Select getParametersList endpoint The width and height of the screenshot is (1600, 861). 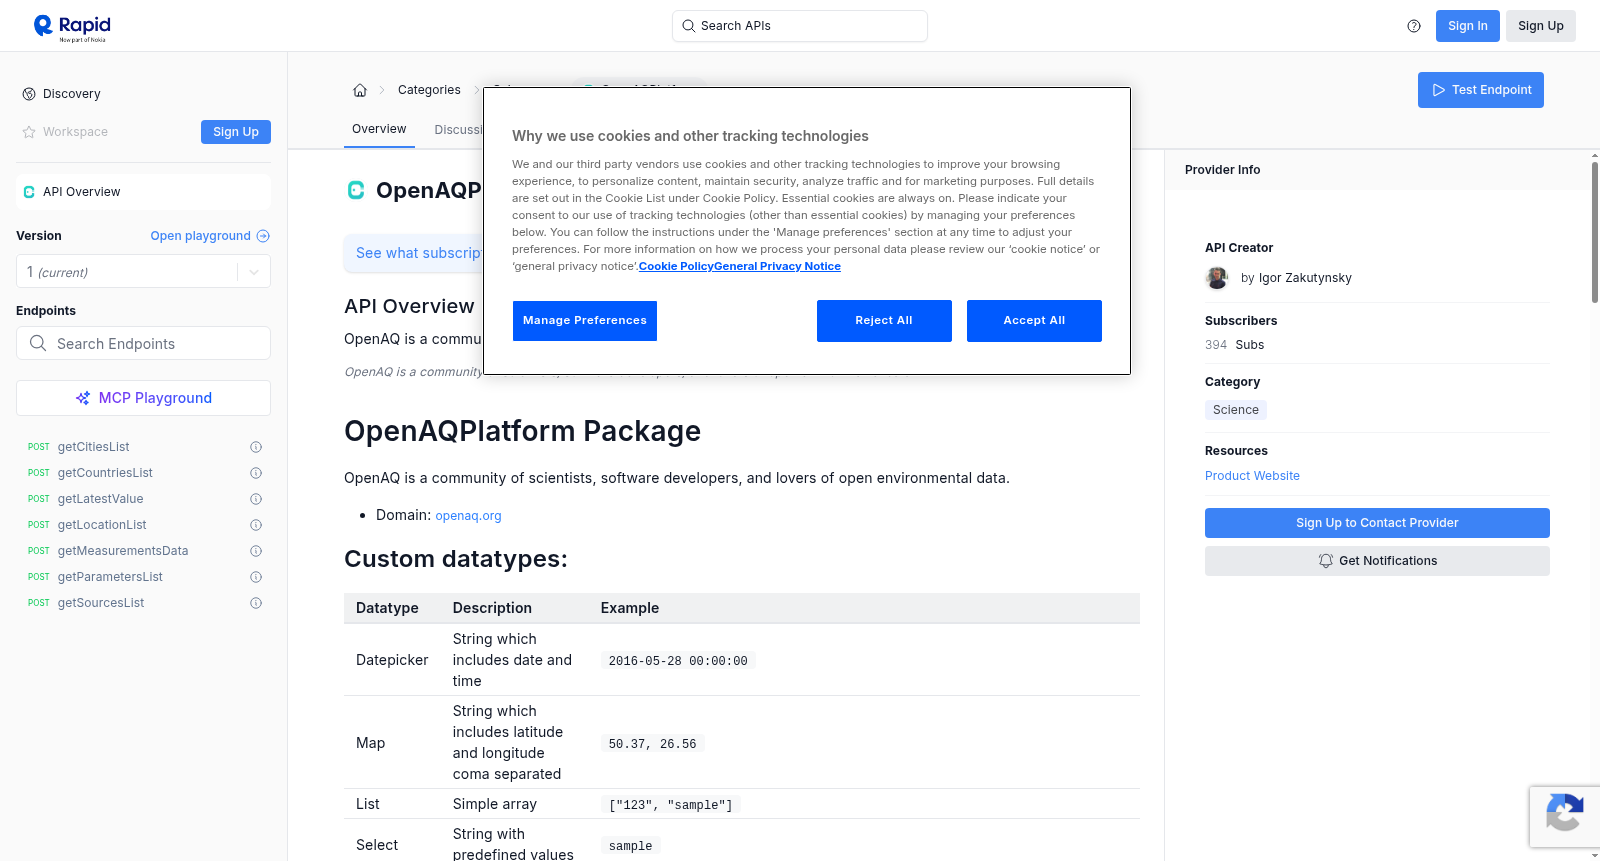110,577
